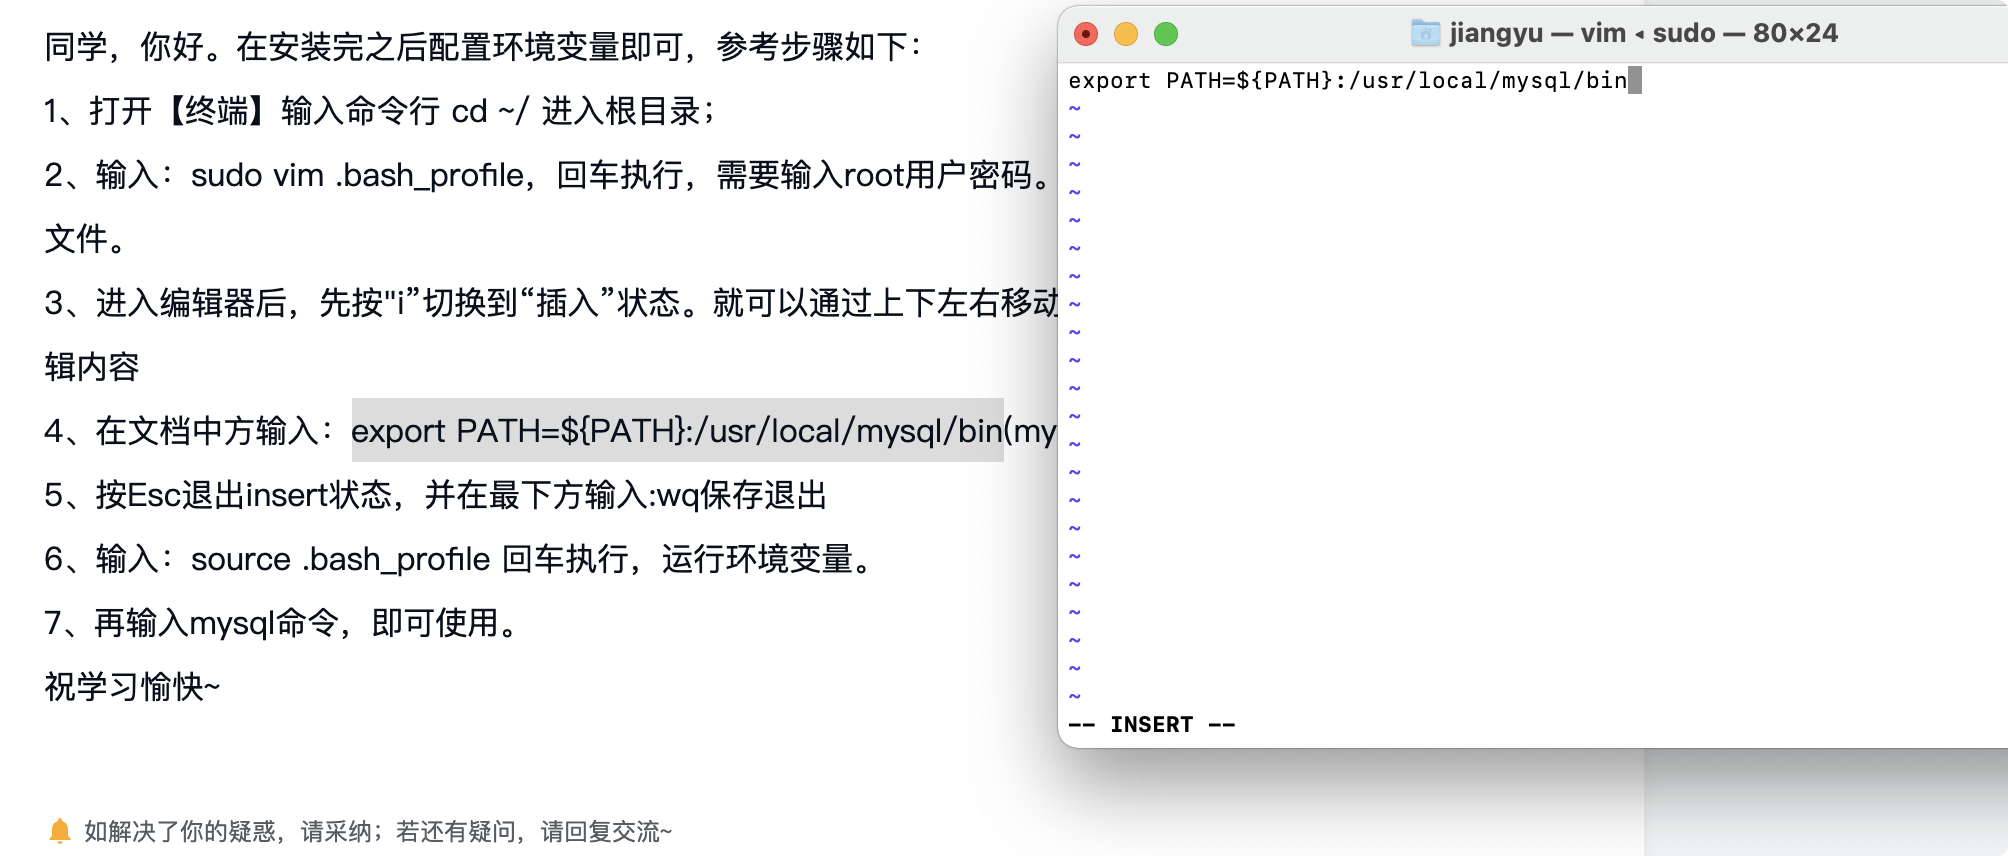Click the closing line '祝学习愉快~'
The image size is (2008, 856).
pyautogui.click(x=132, y=687)
